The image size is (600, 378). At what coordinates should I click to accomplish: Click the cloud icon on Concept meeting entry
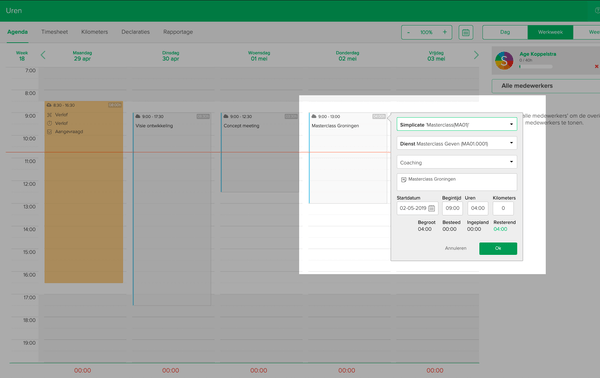pyautogui.click(x=226, y=116)
